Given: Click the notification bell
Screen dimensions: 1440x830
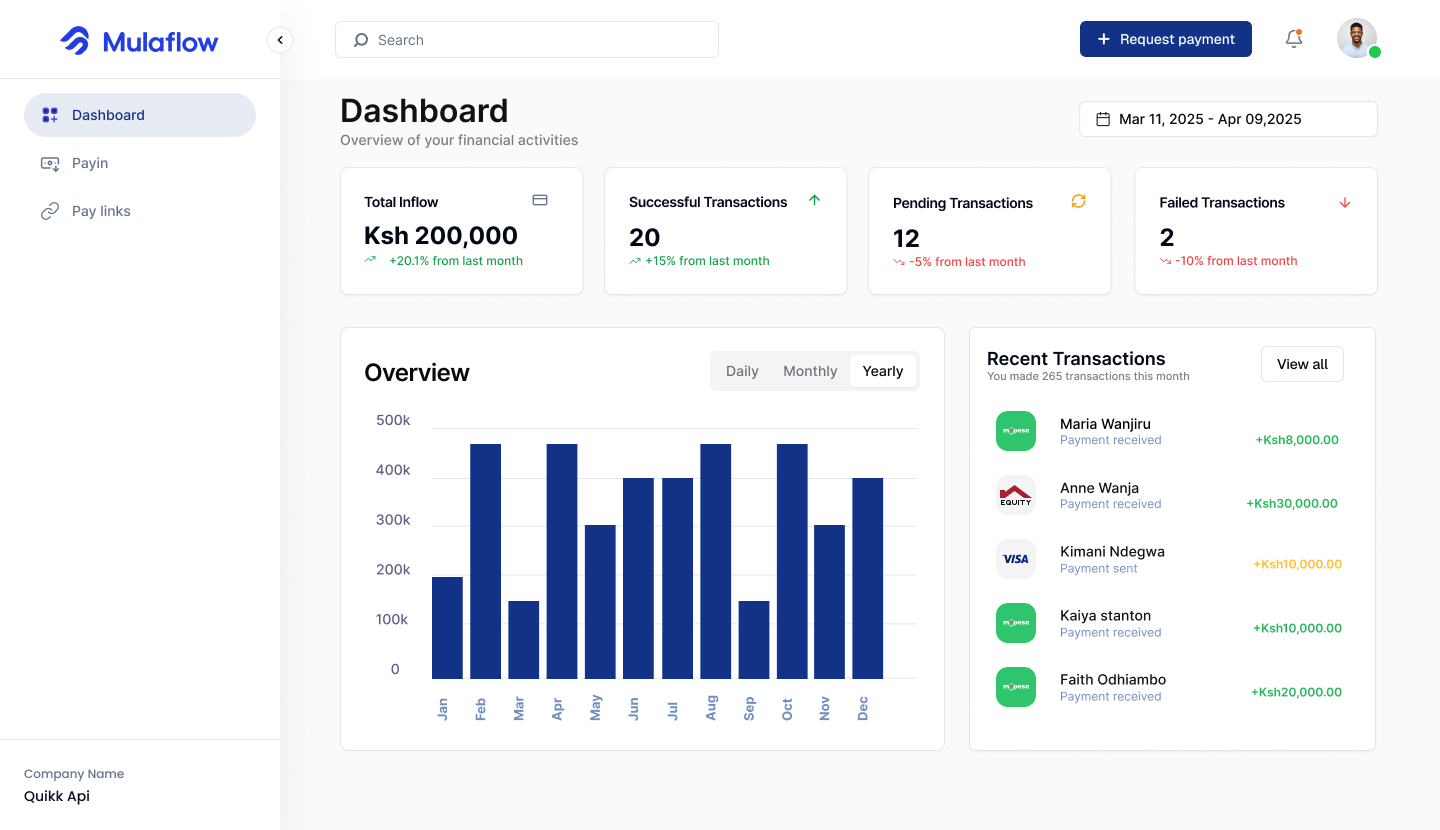Looking at the screenshot, I should [1293, 38].
